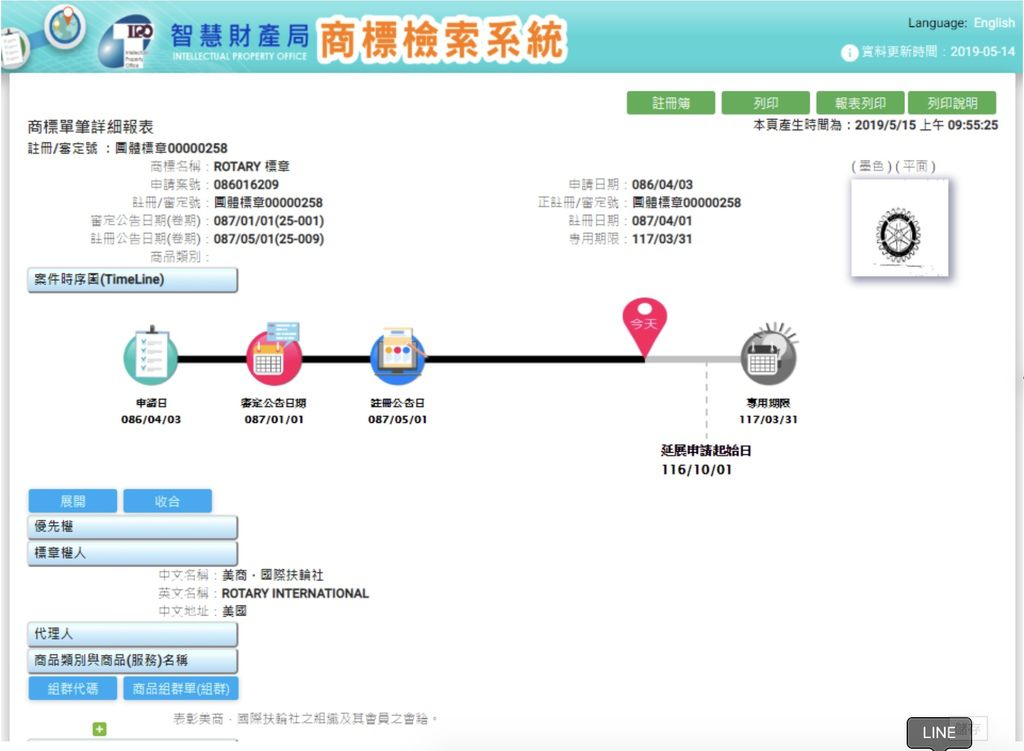The image size is (1024, 751).
Task: Select 註冊公告日期 value 087/05/01(25-009)
Action: pos(268,239)
